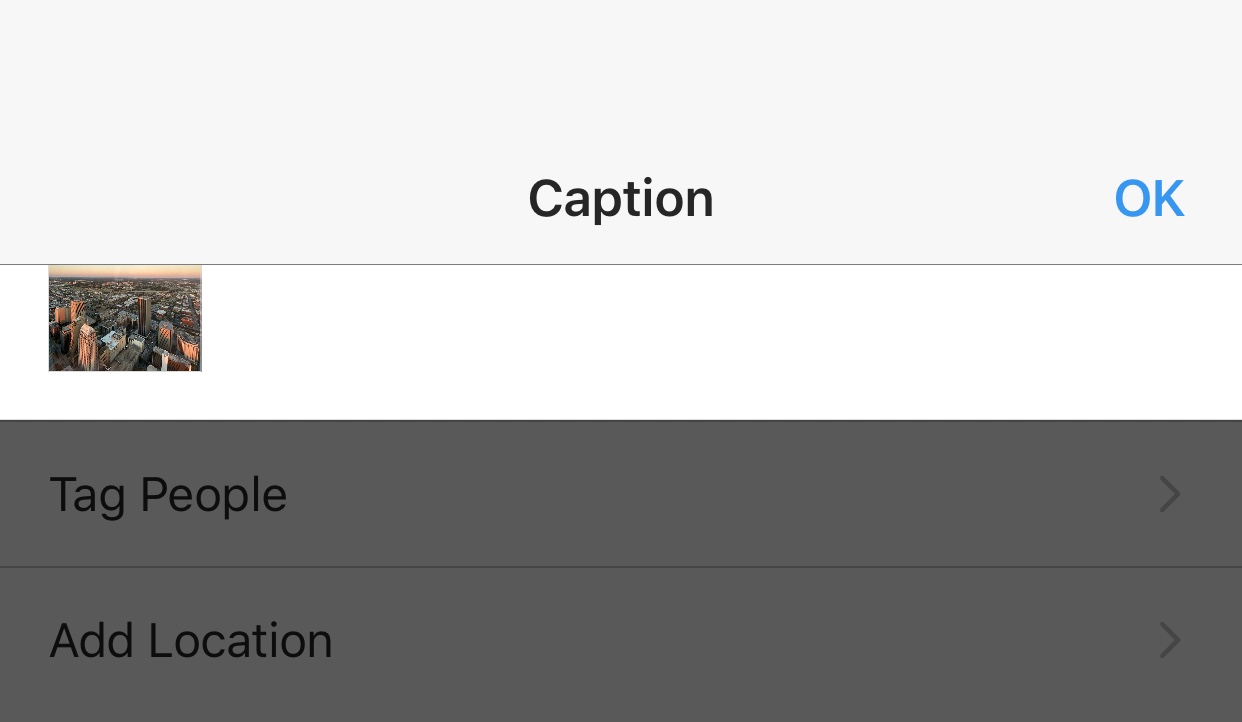Click the right arrow icon beside Add Location
1242x722 pixels.
click(x=1169, y=640)
